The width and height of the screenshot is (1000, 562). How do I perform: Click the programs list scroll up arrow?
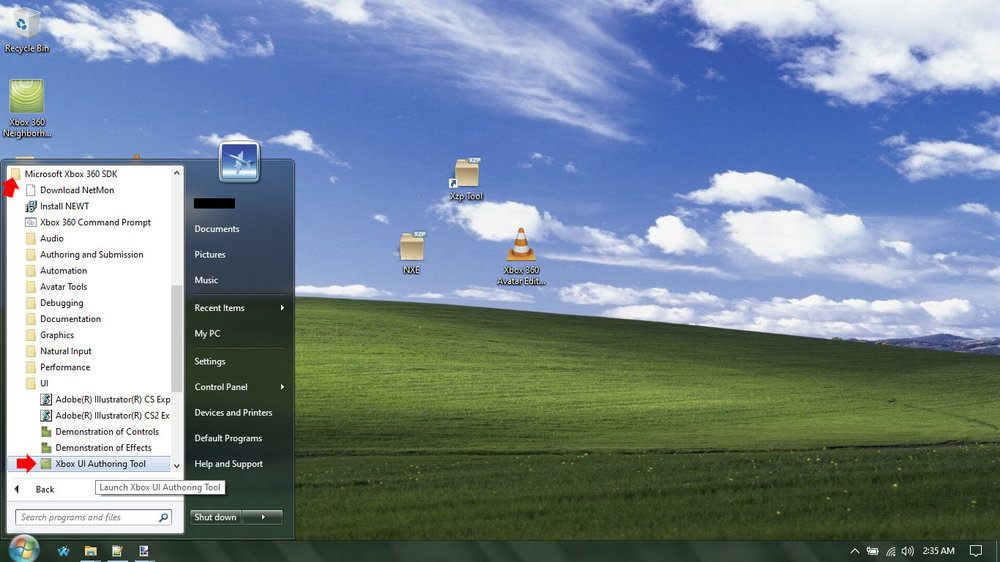pos(177,173)
